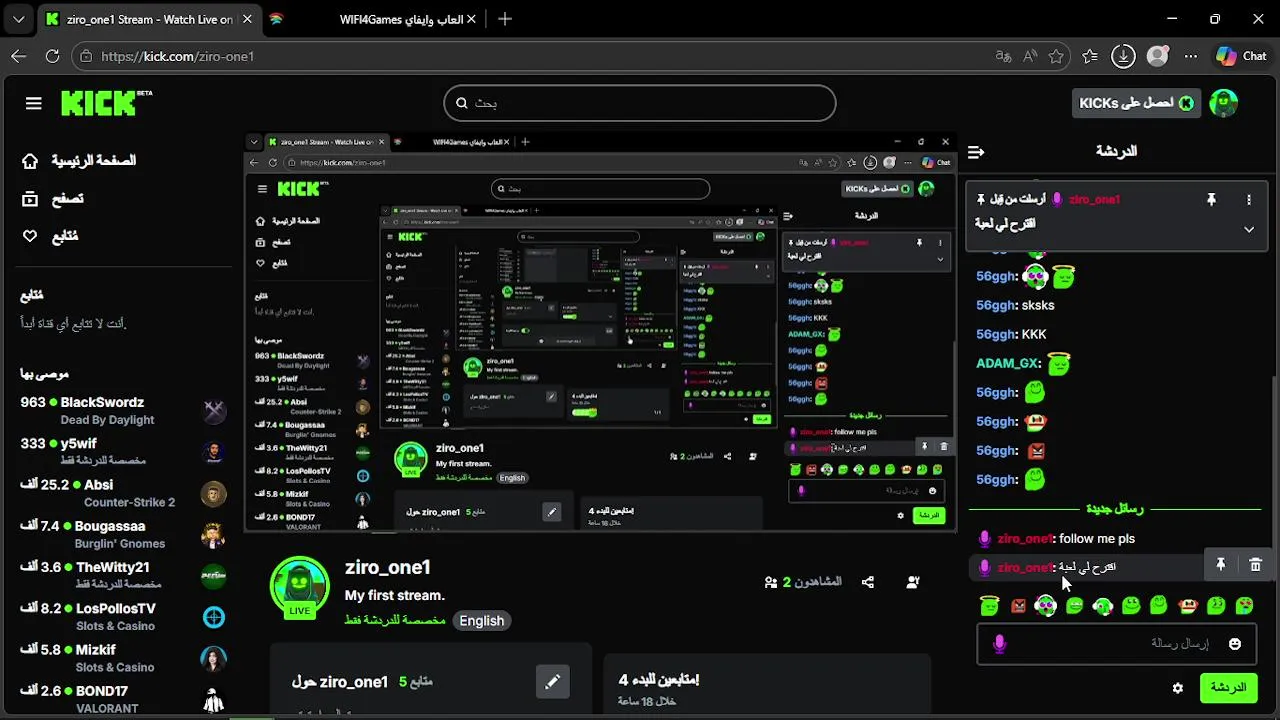The image size is (1280, 720).
Task: Open the user avatar menu top right
Action: (1224, 103)
